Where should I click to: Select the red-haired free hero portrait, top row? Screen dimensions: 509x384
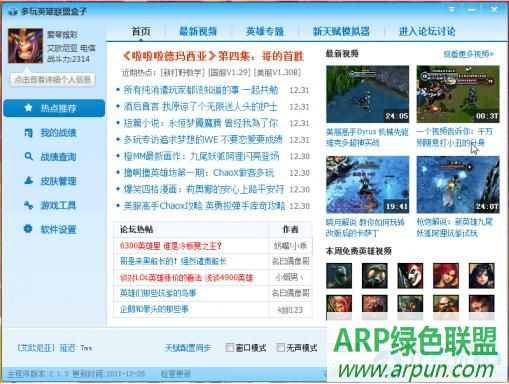446,276
